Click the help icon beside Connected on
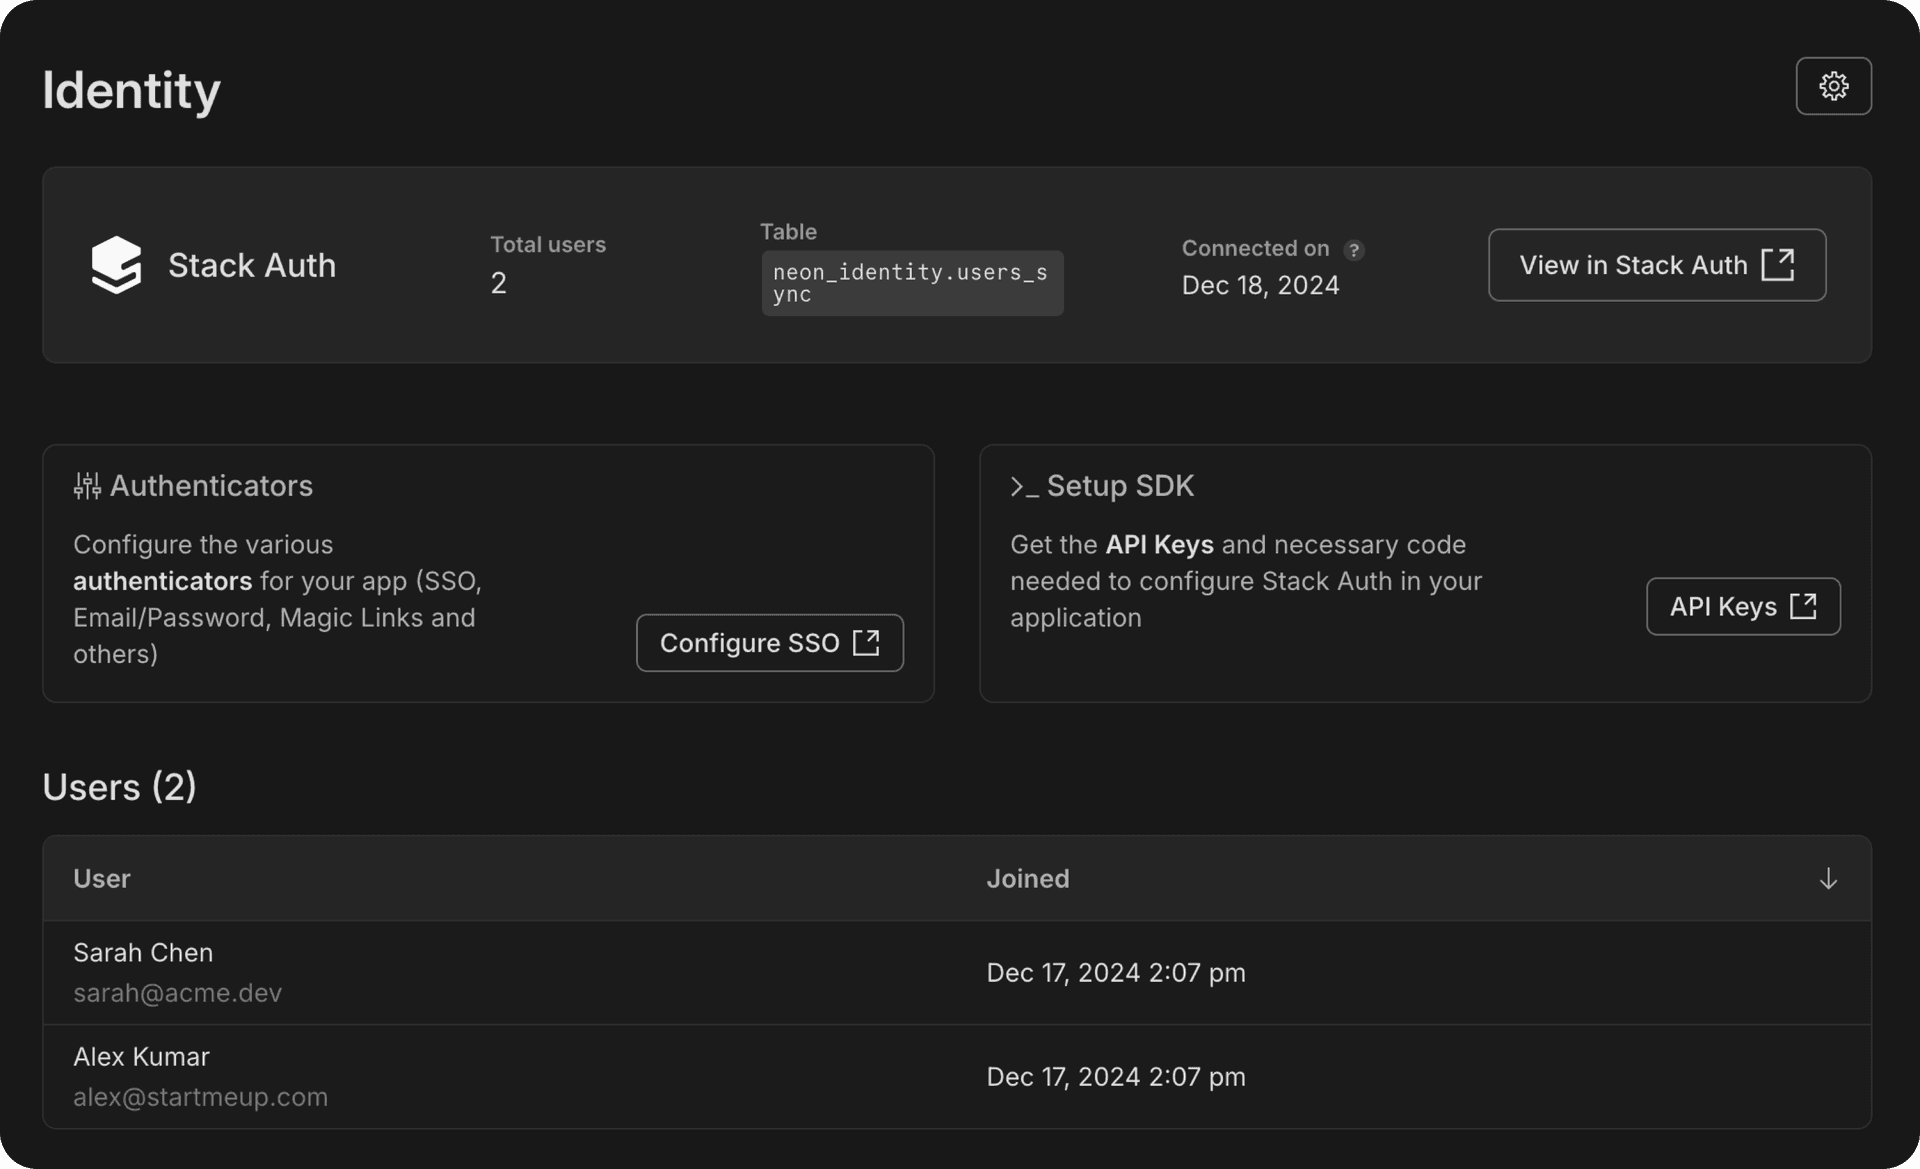Image resolution: width=1920 pixels, height=1169 pixels. [x=1355, y=250]
